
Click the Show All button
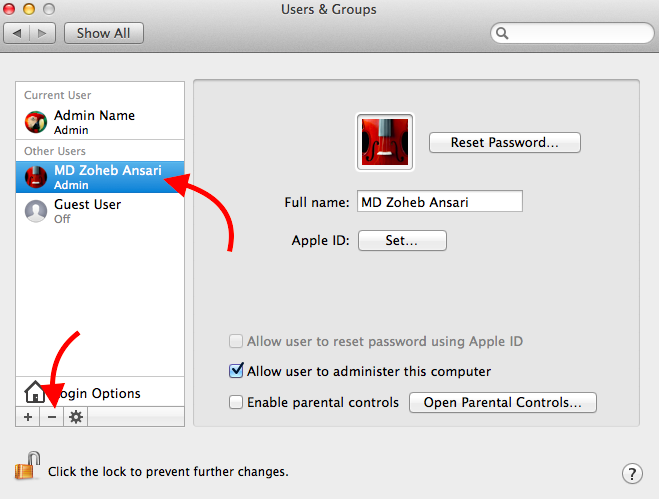(x=104, y=33)
